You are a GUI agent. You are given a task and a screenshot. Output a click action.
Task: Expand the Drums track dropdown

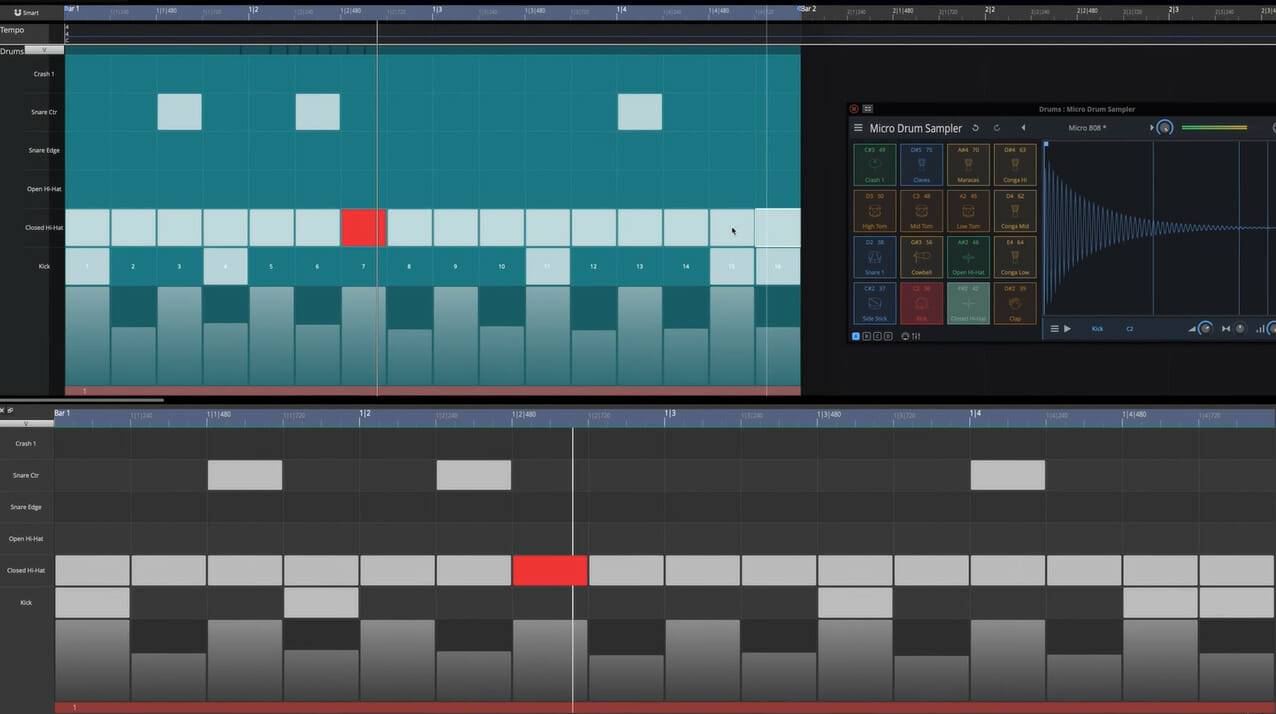[x=44, y=50]
